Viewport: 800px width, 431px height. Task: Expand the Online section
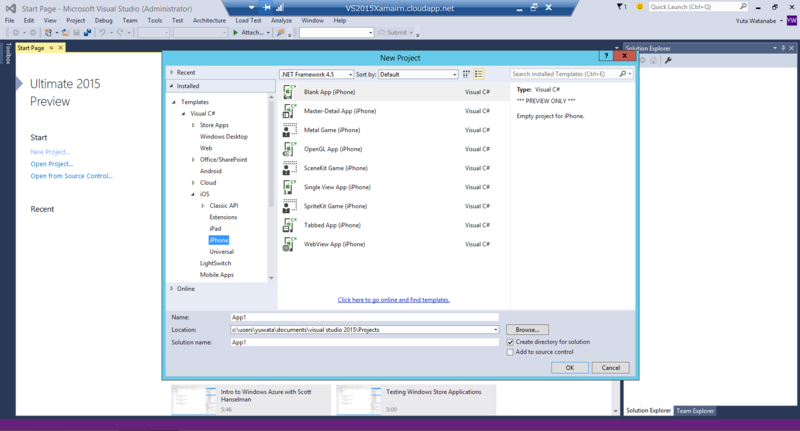(x=172, y=289)
